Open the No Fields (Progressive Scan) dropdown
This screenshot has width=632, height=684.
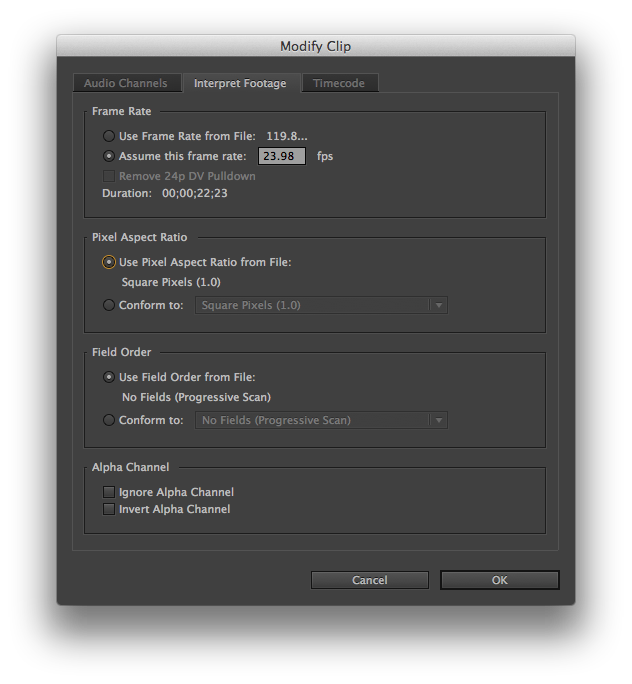pyautogui.click(x=321, y=420)
